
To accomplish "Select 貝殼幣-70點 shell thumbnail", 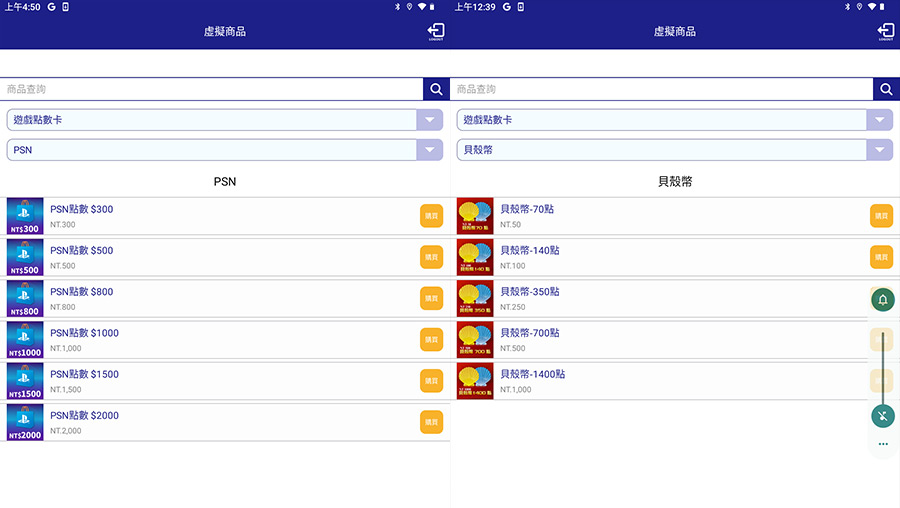I will tap(475, 216).
